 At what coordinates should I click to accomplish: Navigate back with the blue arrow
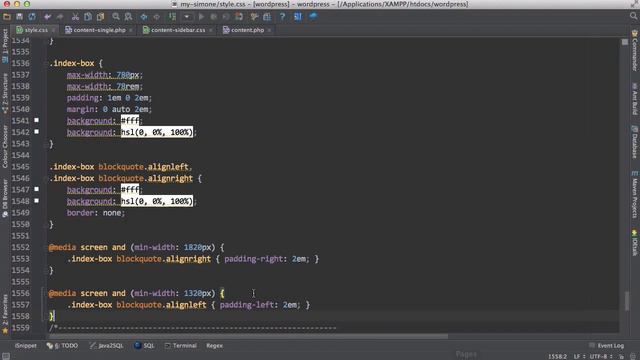[144, 17]
